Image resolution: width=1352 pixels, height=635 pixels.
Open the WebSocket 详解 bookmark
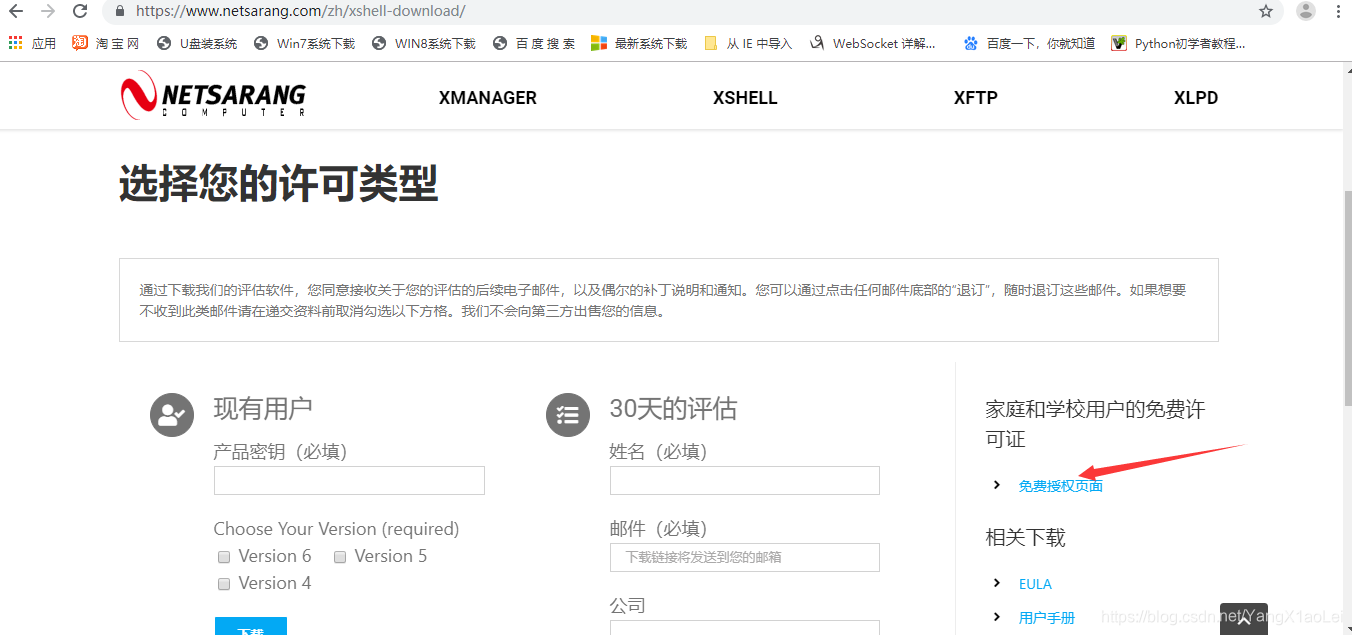872,43
